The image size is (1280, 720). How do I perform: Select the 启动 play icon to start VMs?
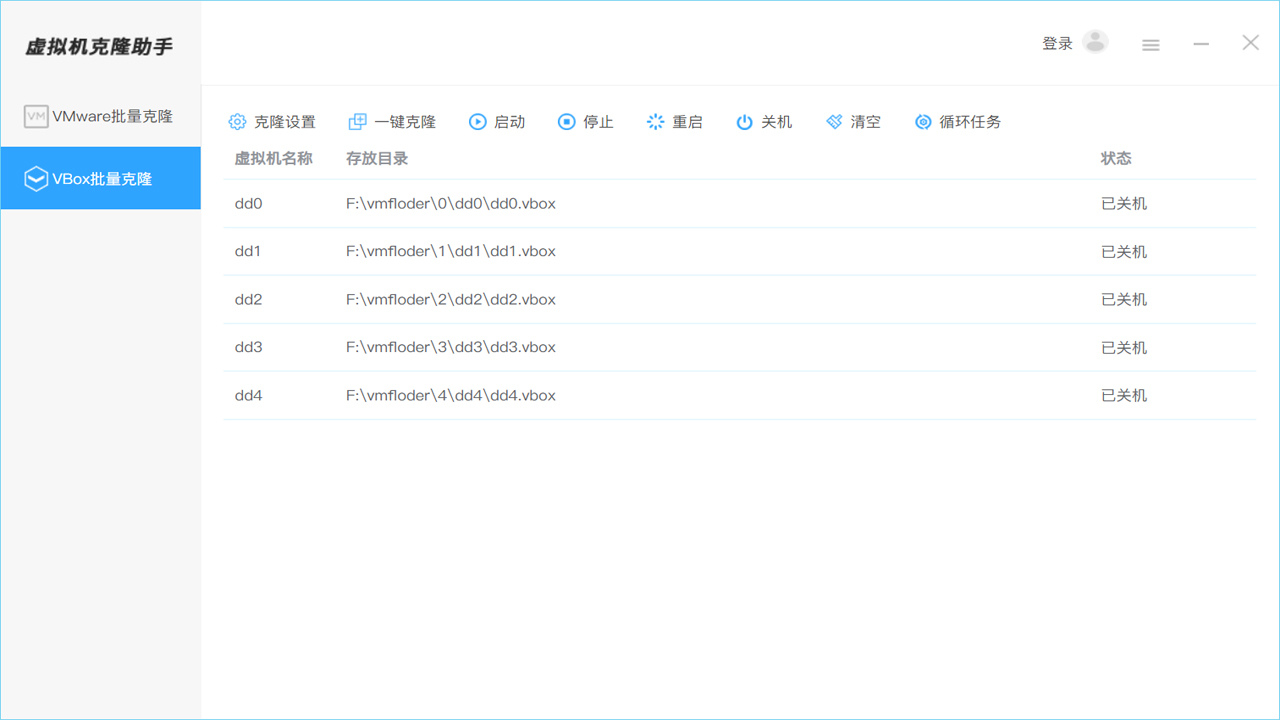click(x=478, y=121)
